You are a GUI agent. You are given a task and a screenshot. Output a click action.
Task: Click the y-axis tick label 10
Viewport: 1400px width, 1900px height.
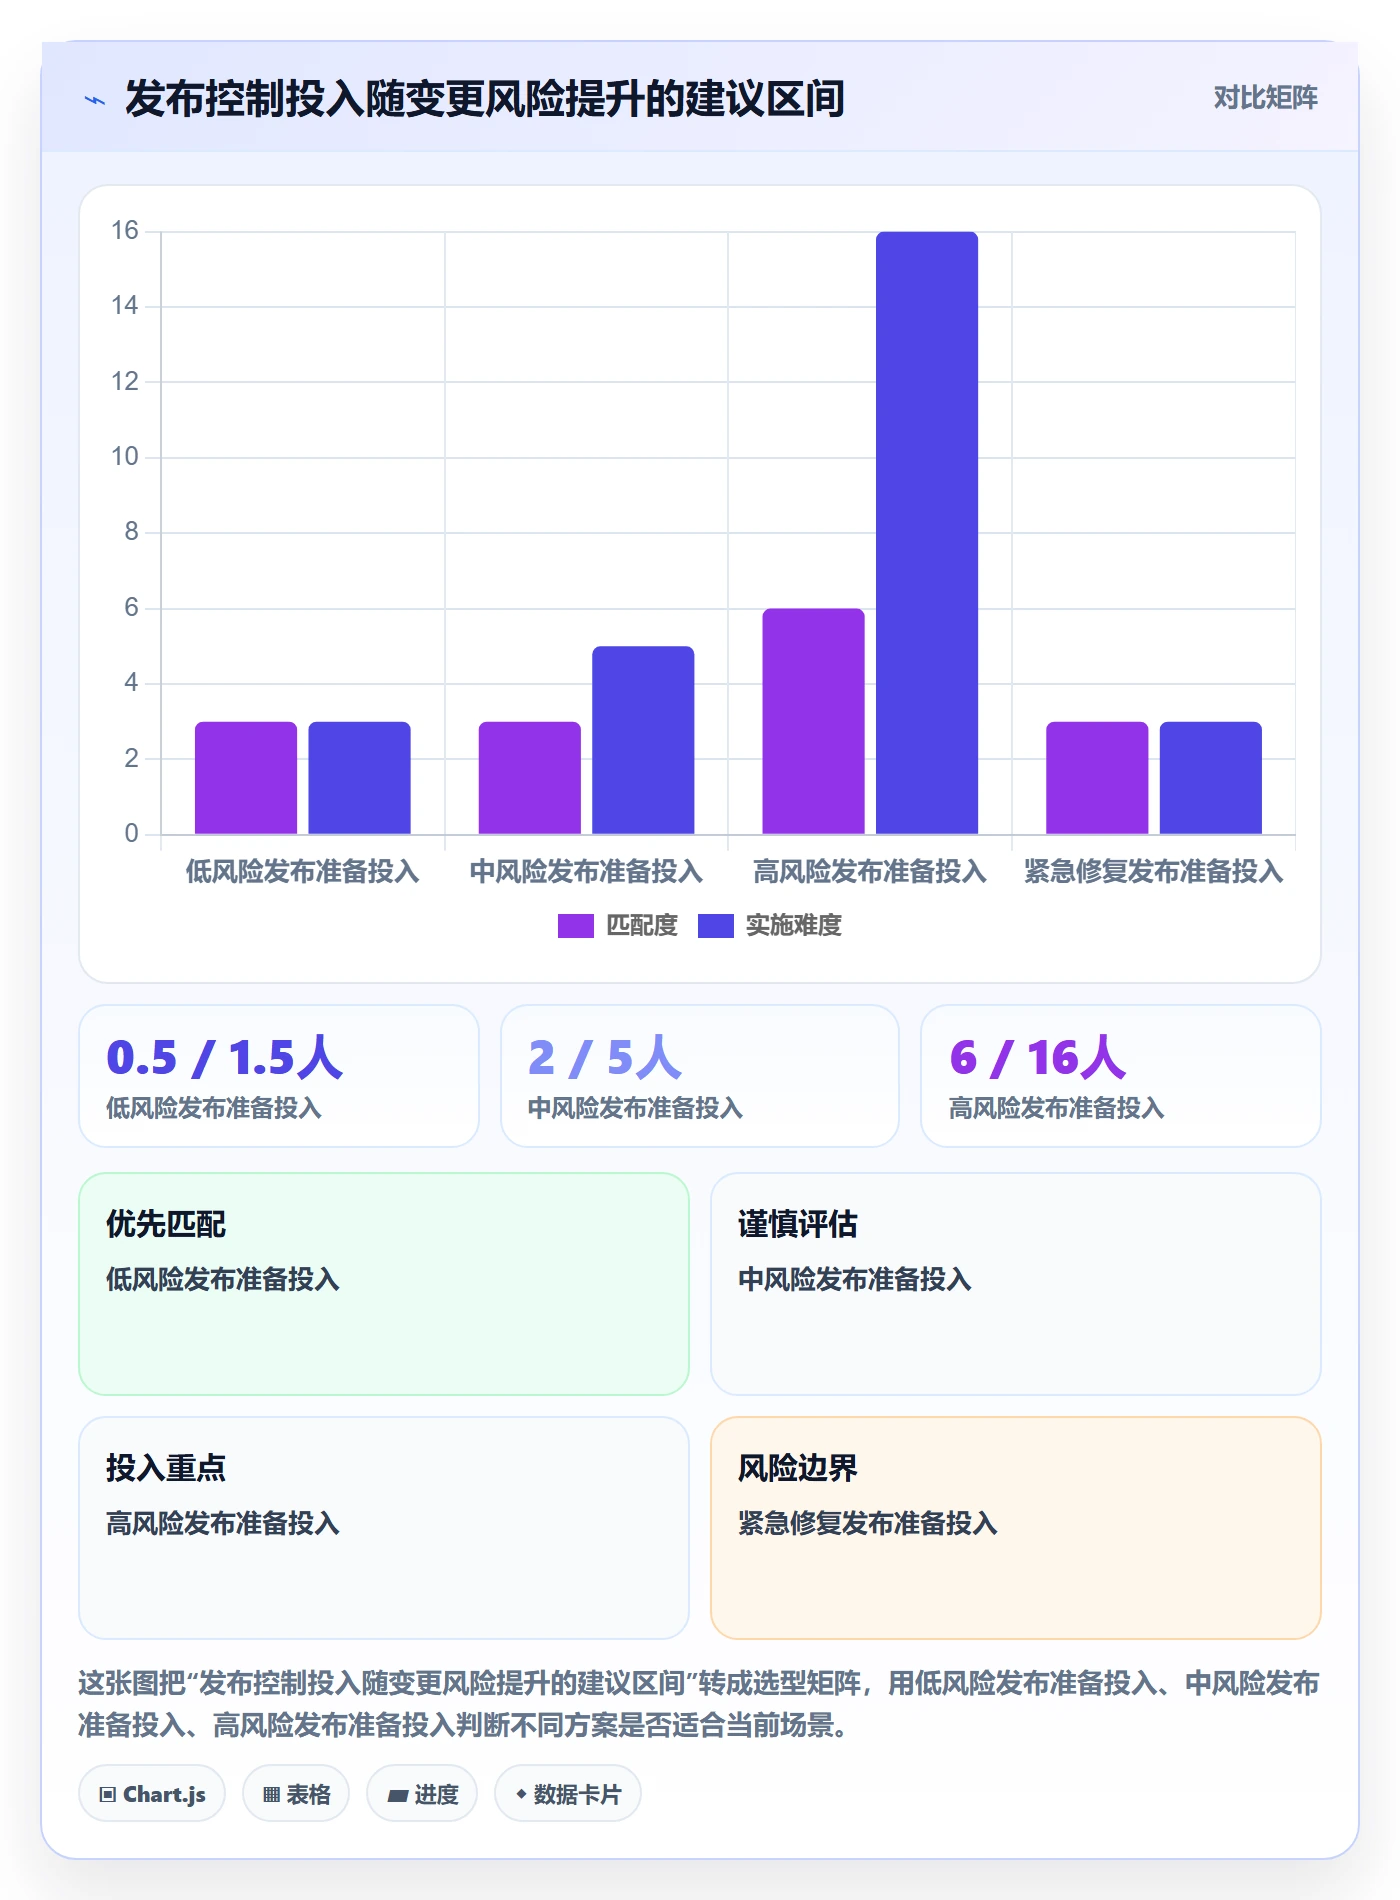click(125, 457)
